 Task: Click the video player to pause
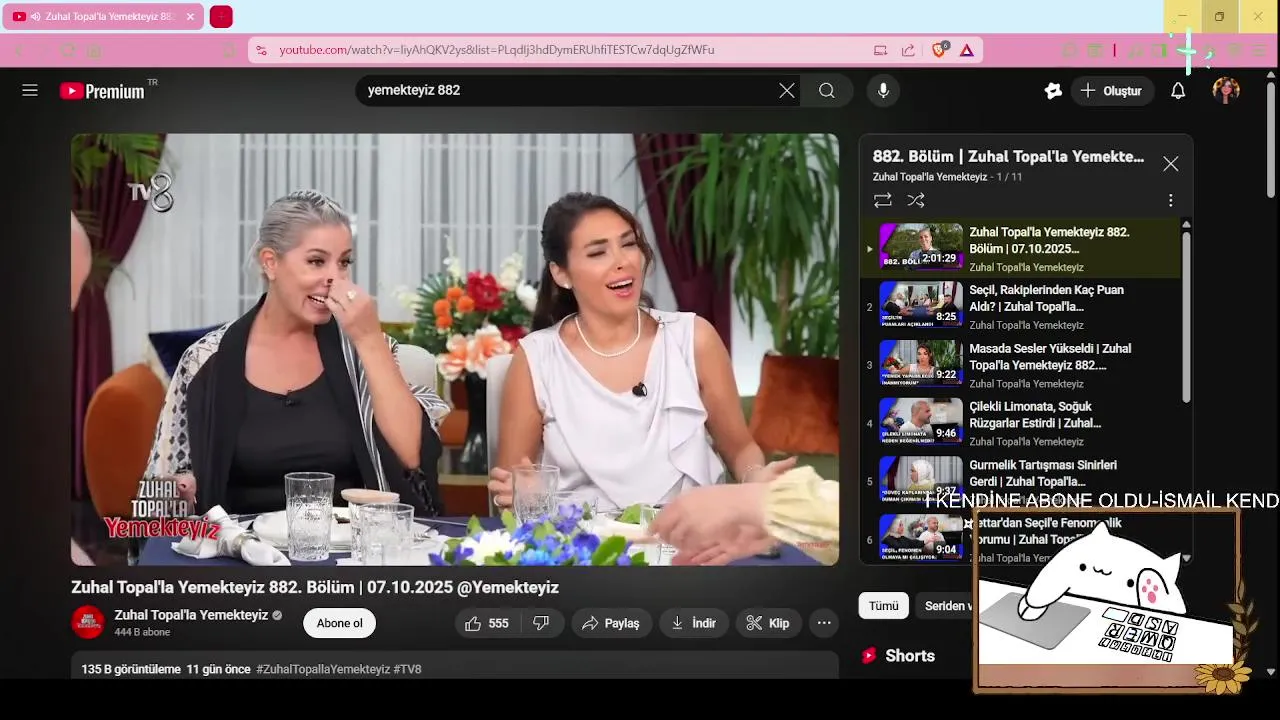click(x=455, y=350)
